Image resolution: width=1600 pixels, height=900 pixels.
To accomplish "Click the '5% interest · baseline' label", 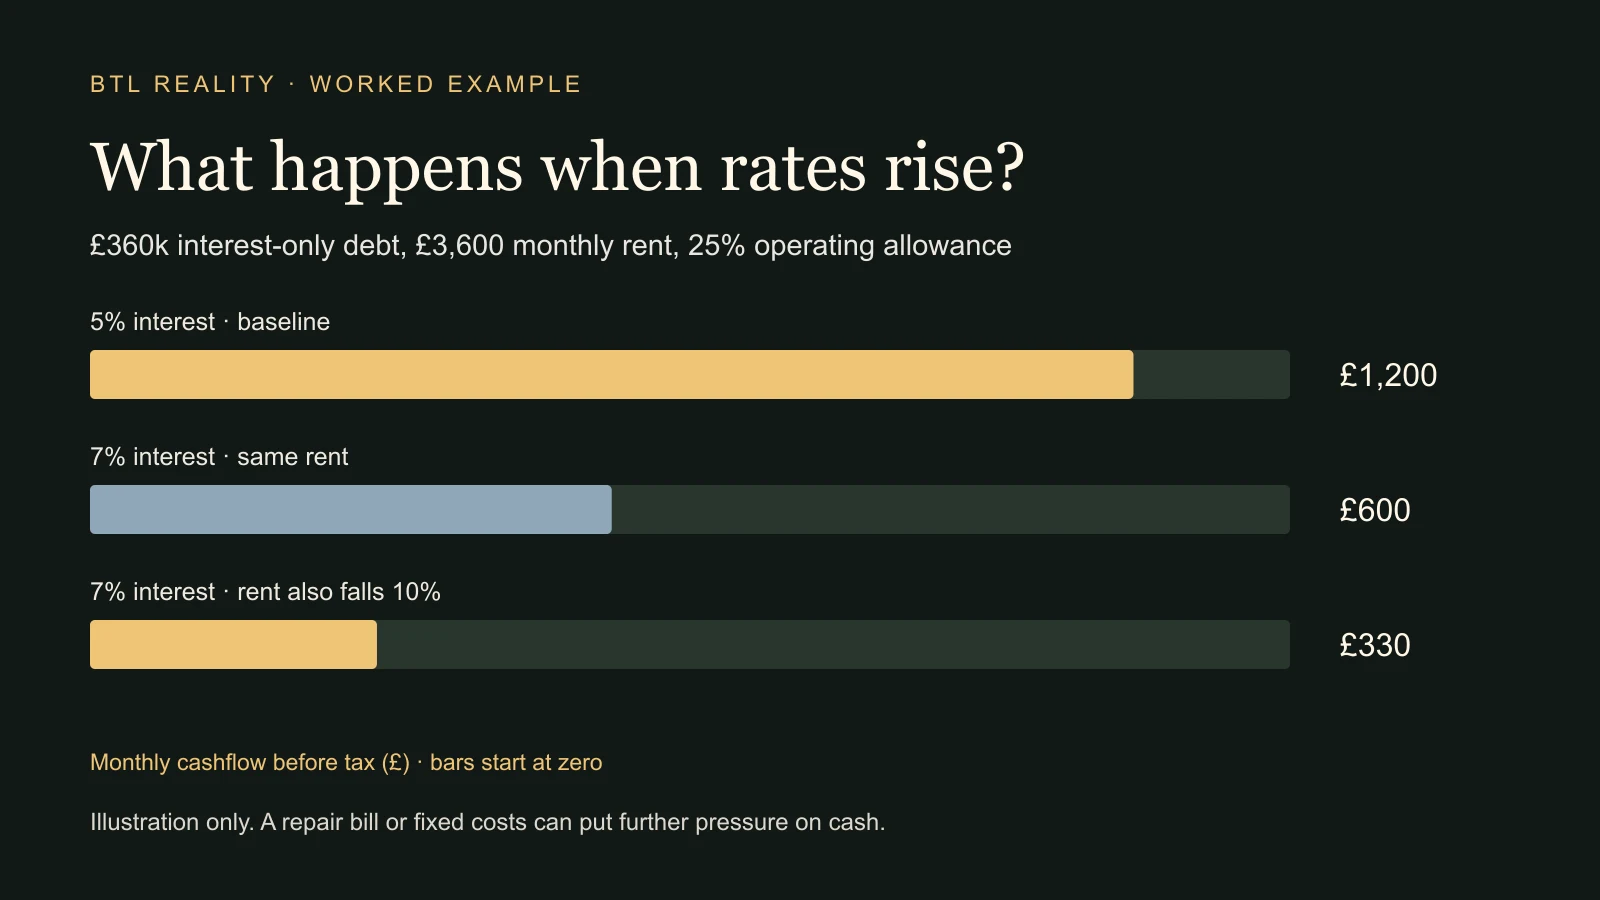I will coord(210,322).
